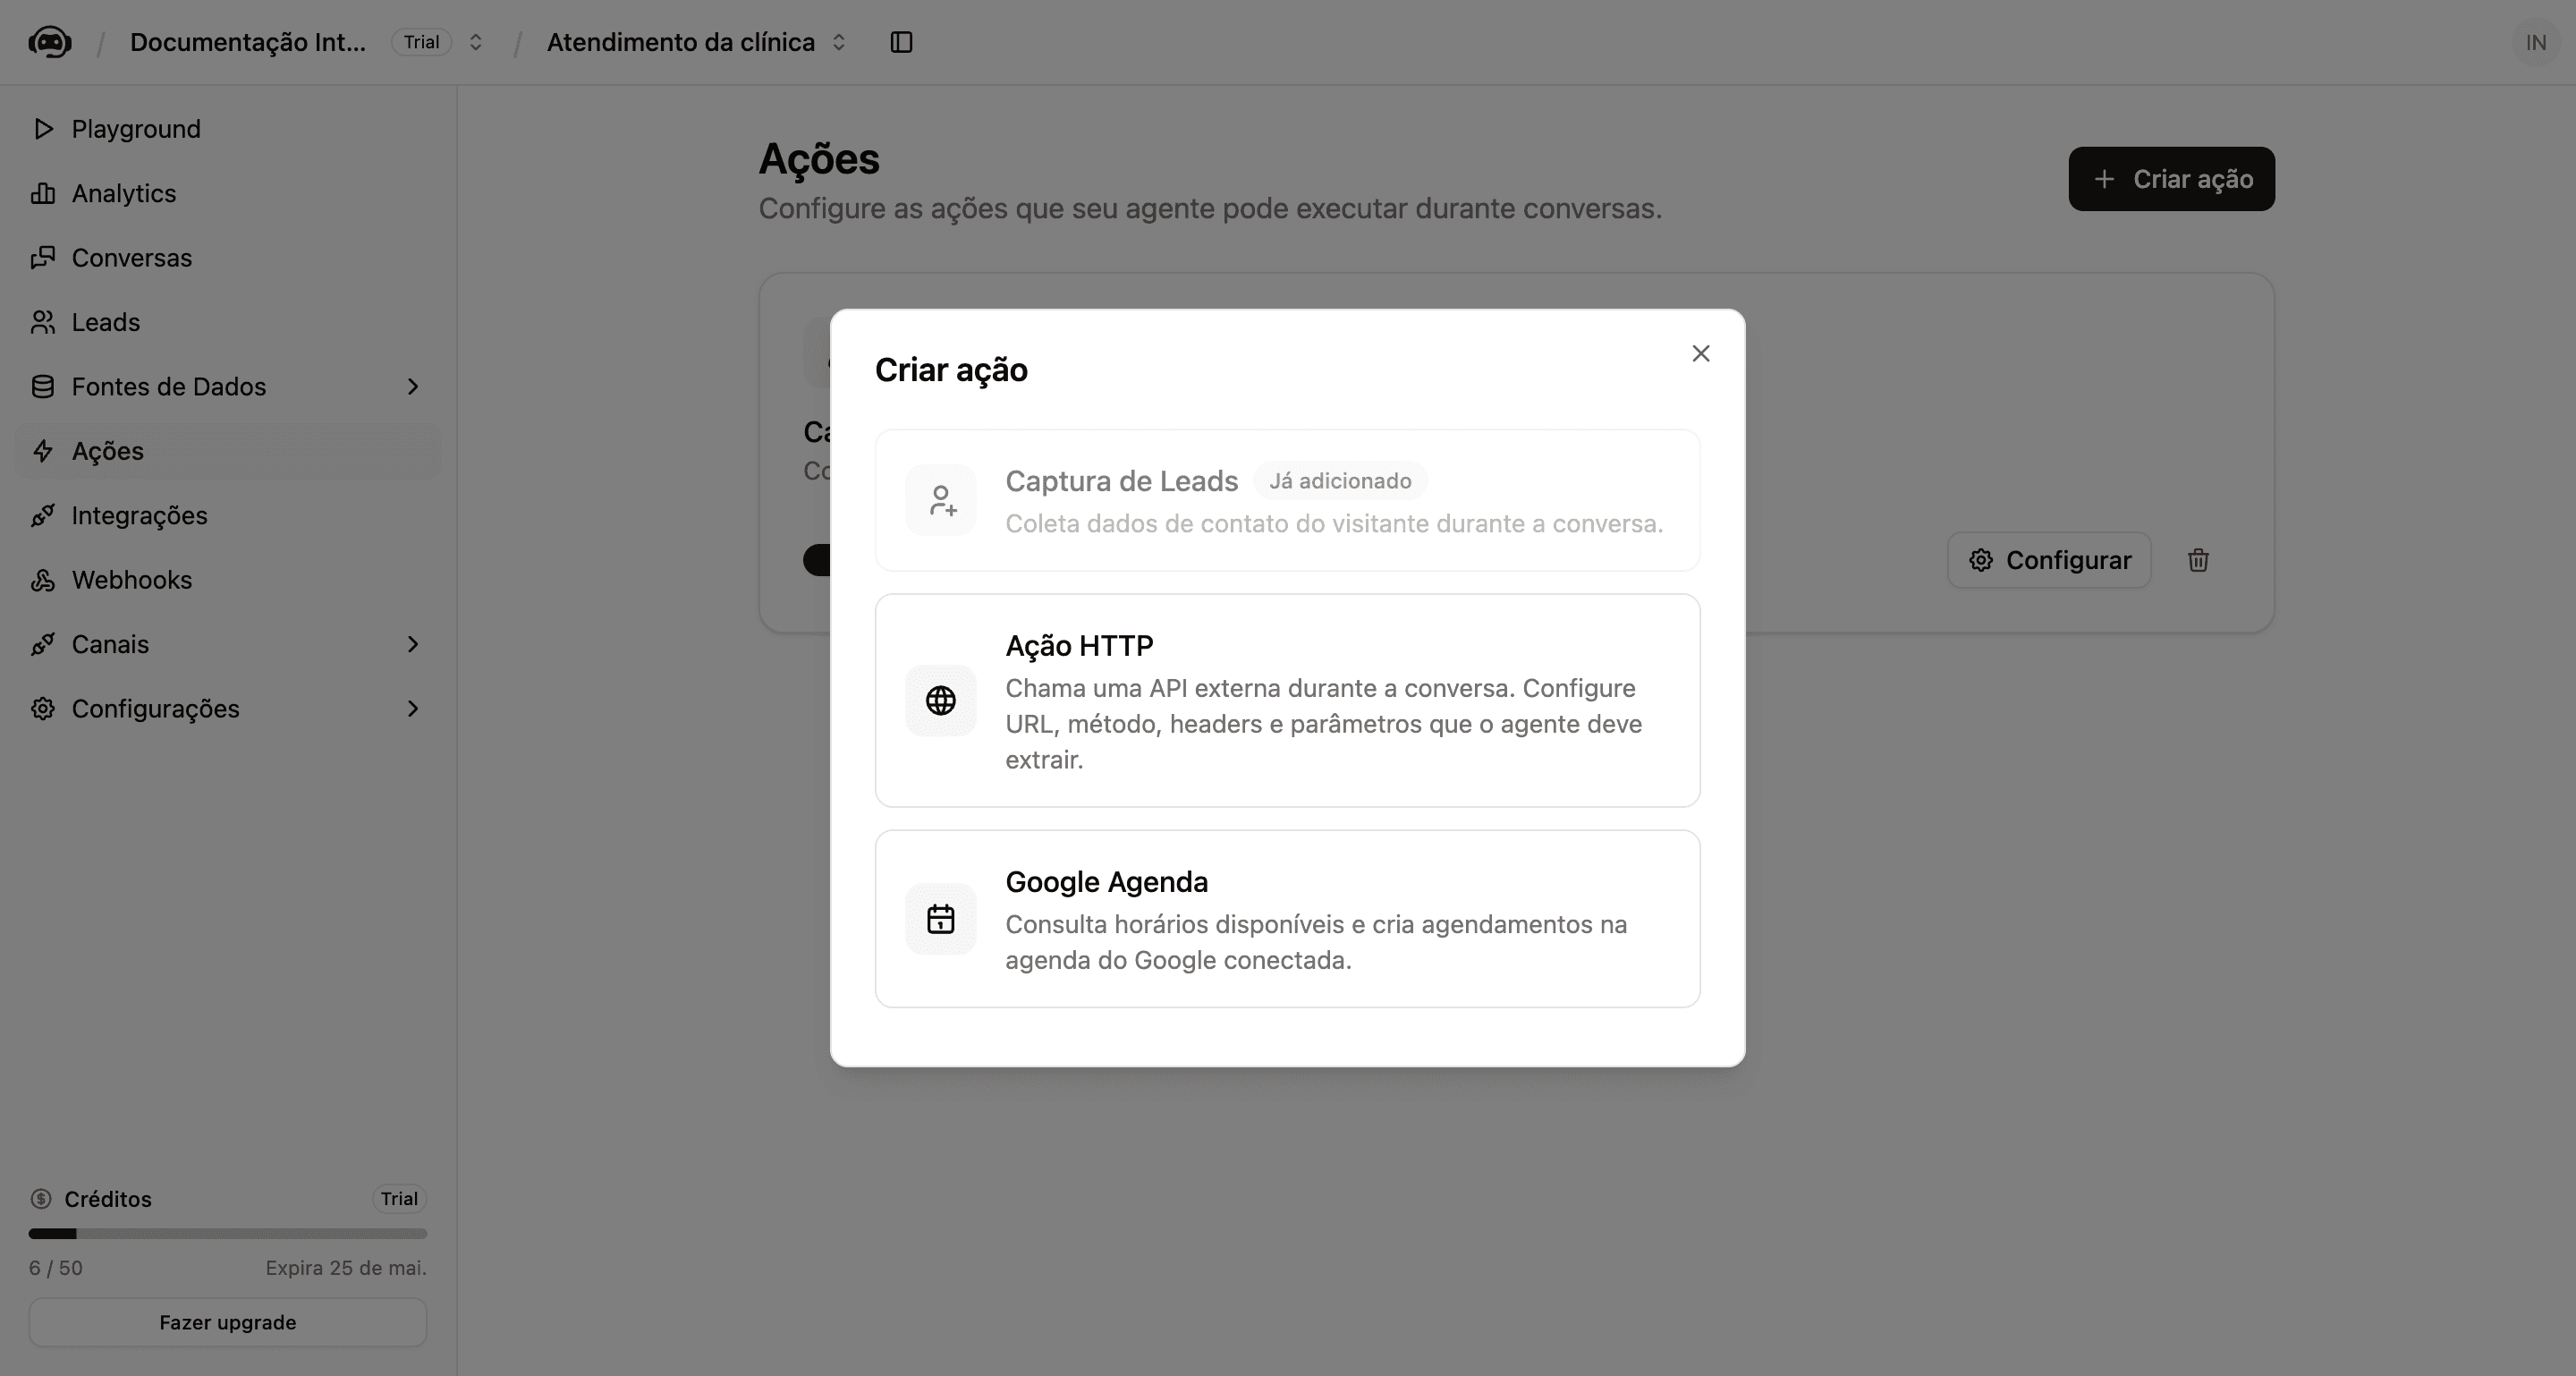Click the credits usage progress bar
Image resolution: width=2576 pixels, height=1376 pixels.
tap(228, 1234)
